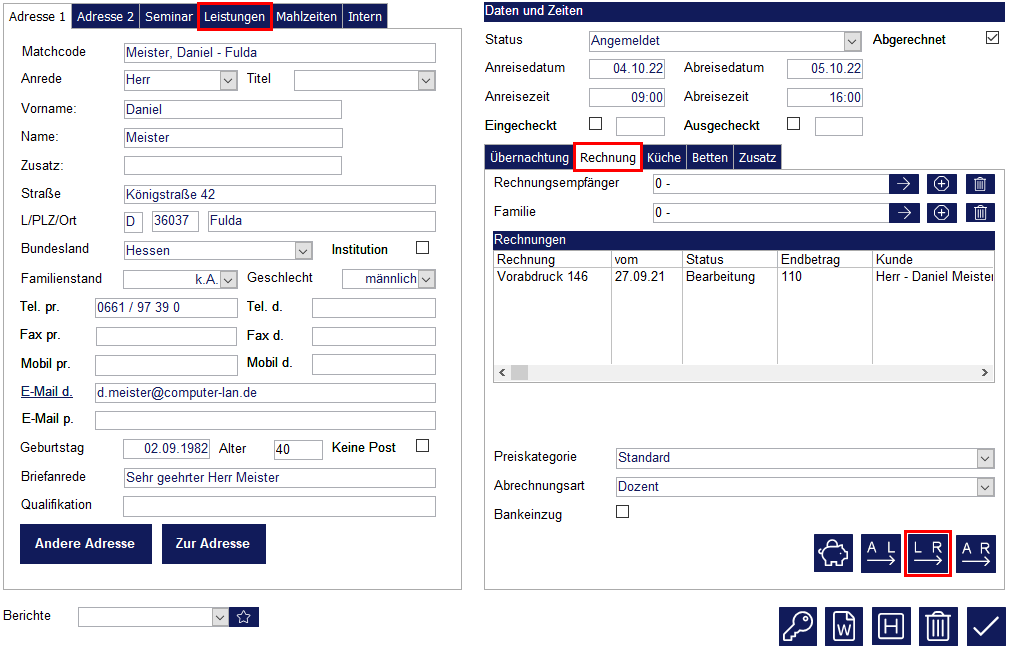Enable the Bankeinzug checkbox
This screenshot has height=649, width=1009.
click(x=623, y=512)
